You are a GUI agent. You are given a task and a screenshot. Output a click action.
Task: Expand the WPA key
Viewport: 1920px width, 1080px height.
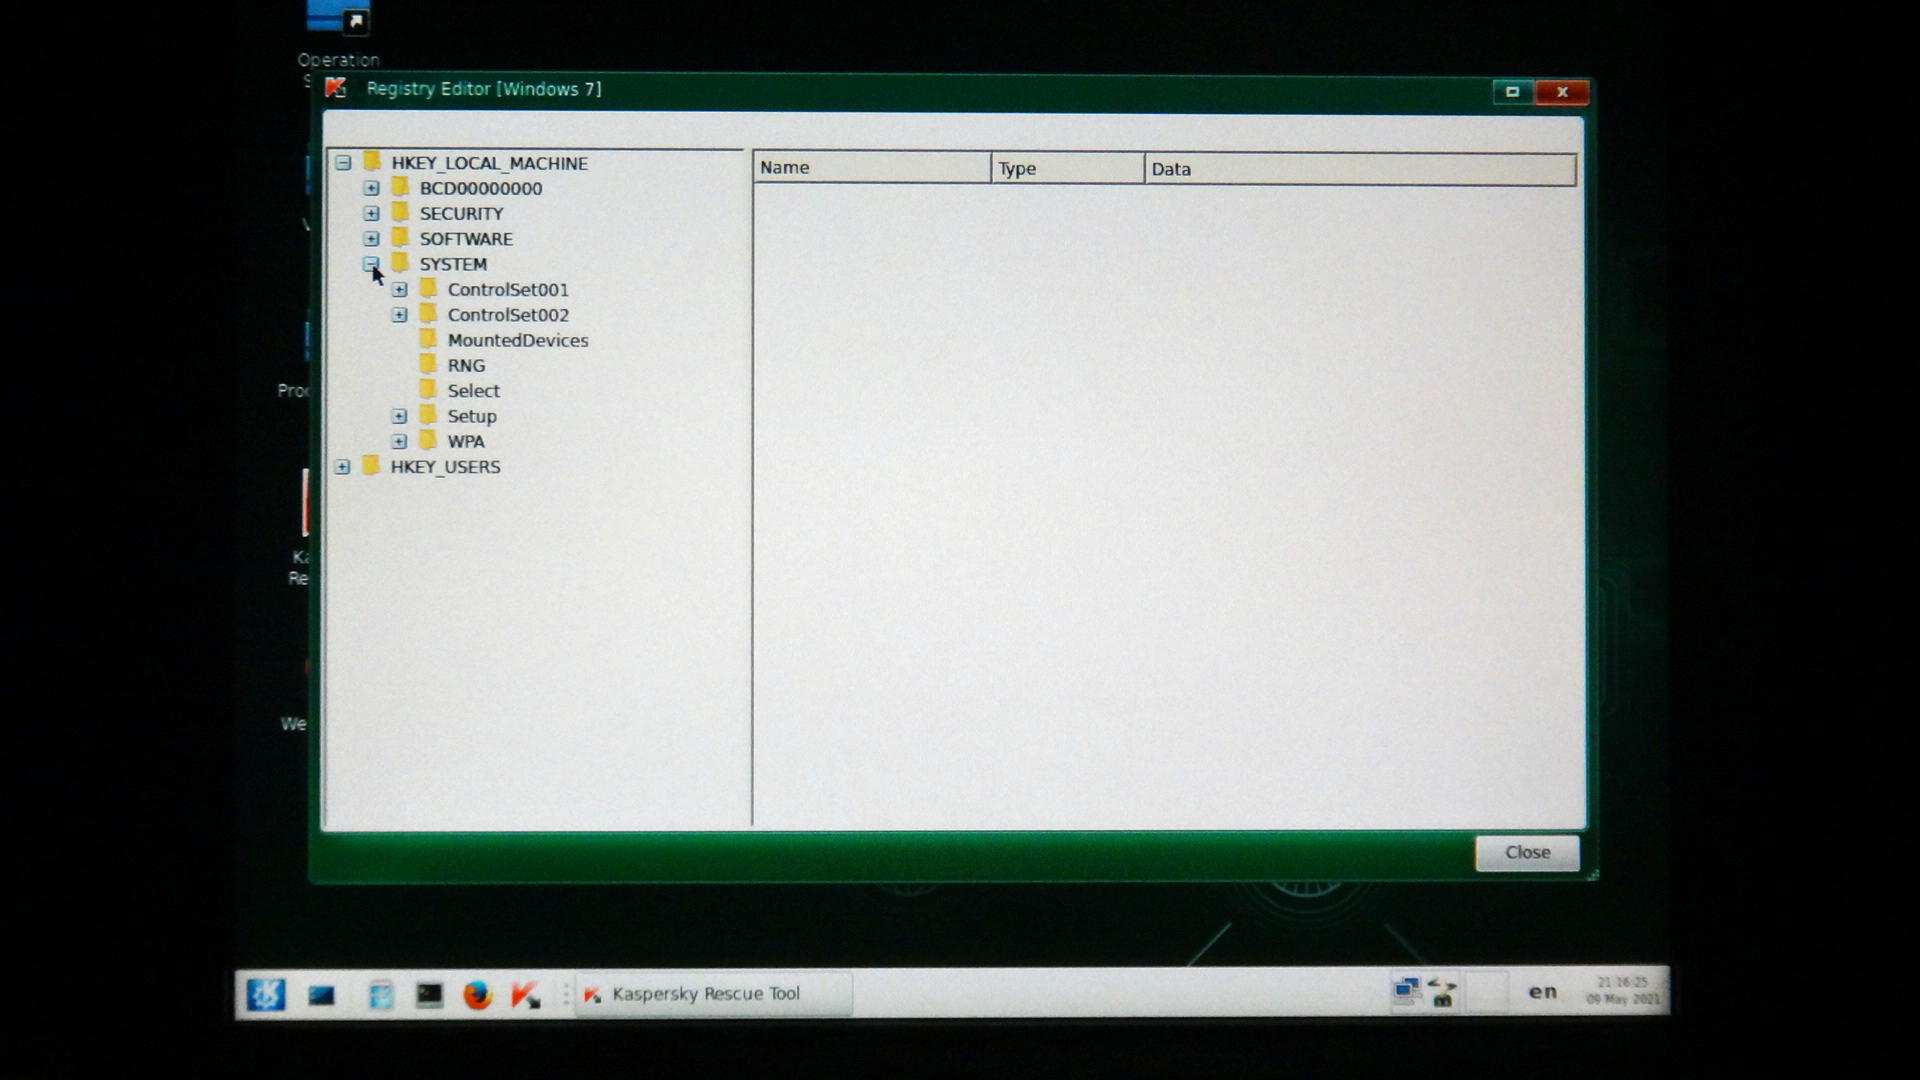click(x=399, y=441)
